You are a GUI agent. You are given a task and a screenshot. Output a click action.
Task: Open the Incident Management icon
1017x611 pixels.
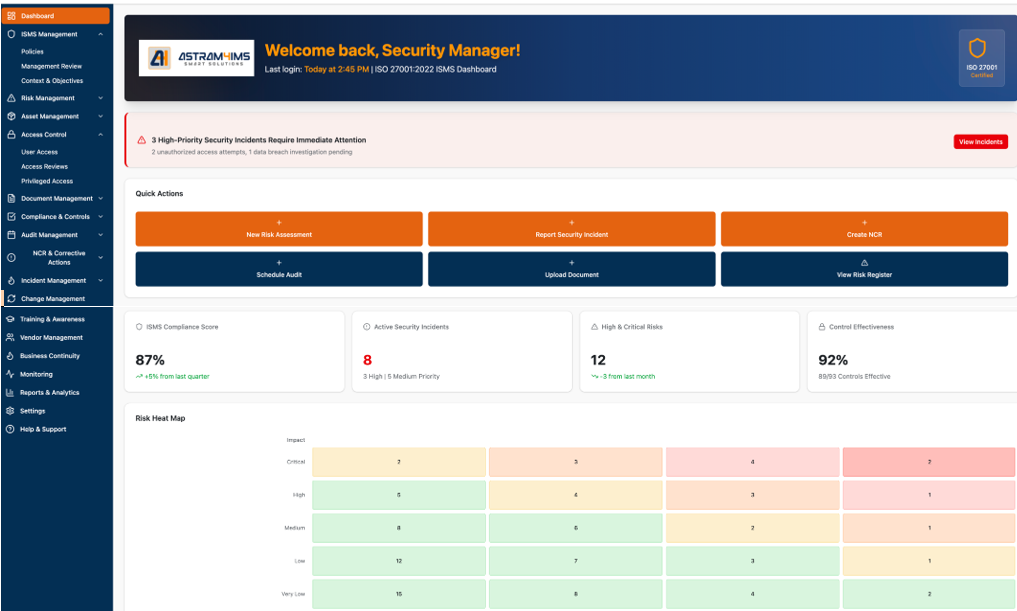point(10,280)
